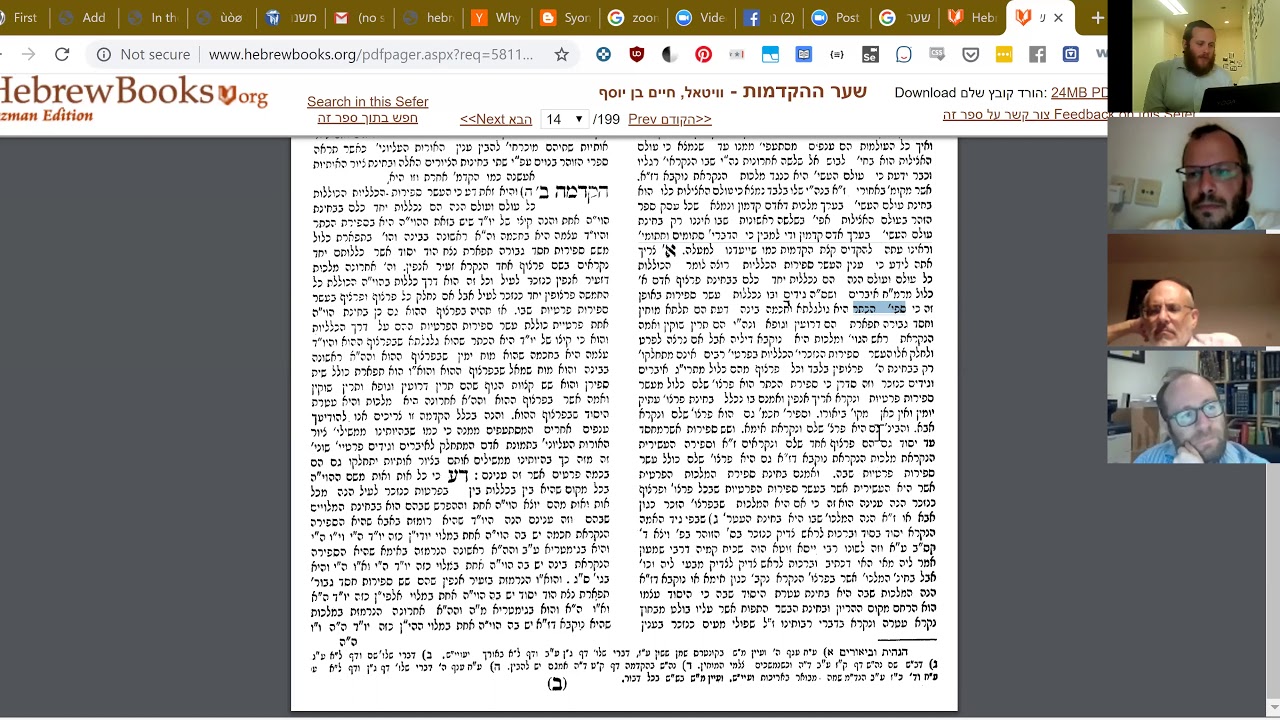
Task: Open the Selenium Se extension icon
Action: [870, 55]
